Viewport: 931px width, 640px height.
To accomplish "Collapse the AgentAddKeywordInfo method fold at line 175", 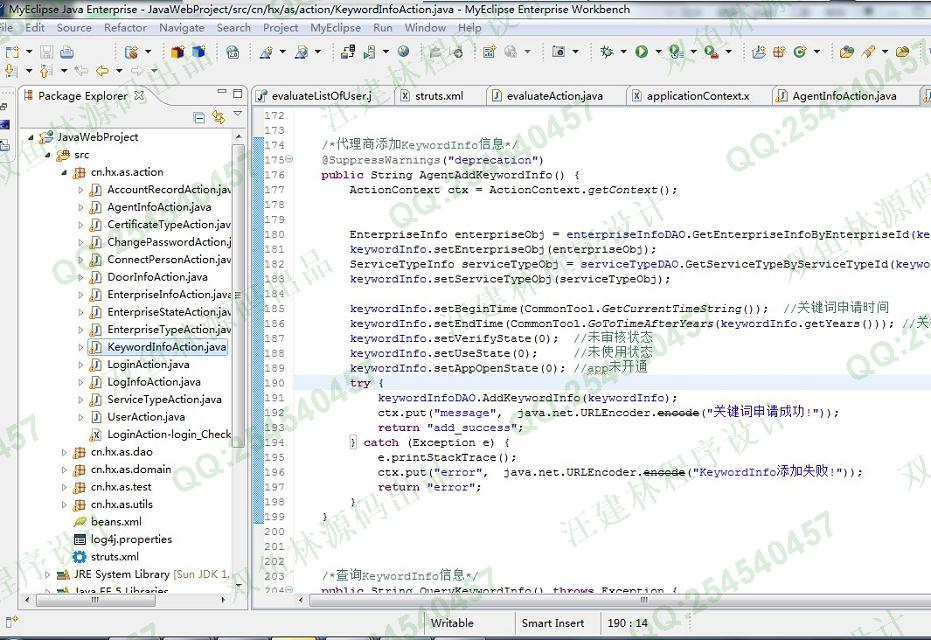I will coord(289,159).
